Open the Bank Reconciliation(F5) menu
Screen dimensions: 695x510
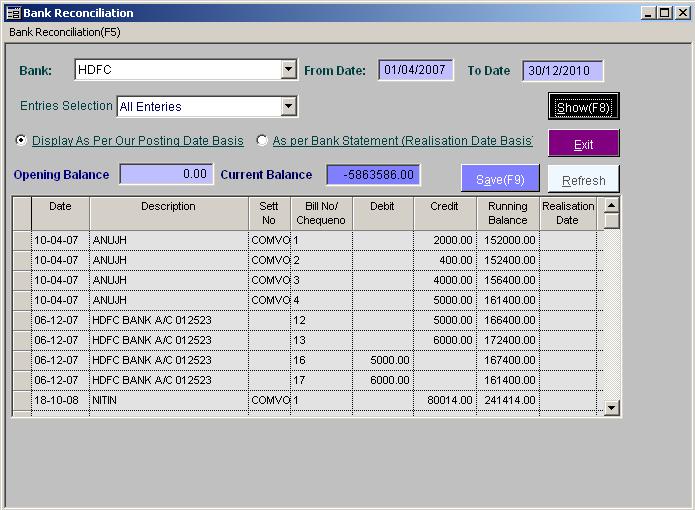pyautogui.click(x=65, y=32)
